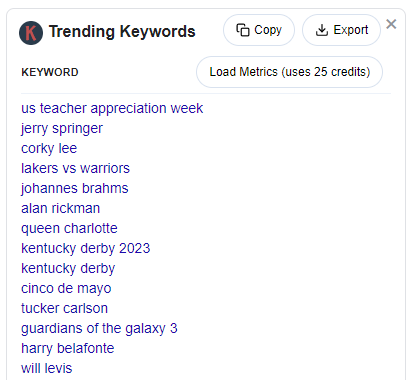Viewport: 415px width, 380px height.
Task: Click the KEYWORD column header
Action: [50, 72]
